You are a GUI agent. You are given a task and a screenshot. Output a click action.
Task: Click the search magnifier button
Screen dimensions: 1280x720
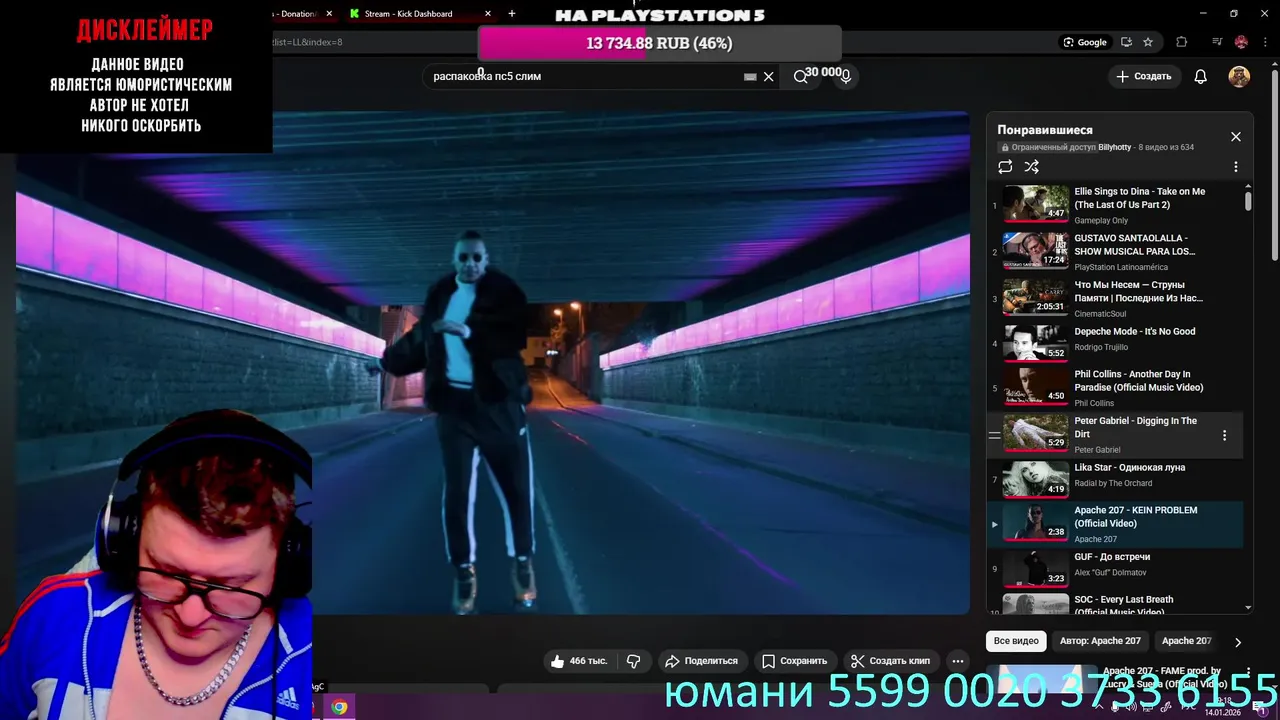tap(801, 76)
